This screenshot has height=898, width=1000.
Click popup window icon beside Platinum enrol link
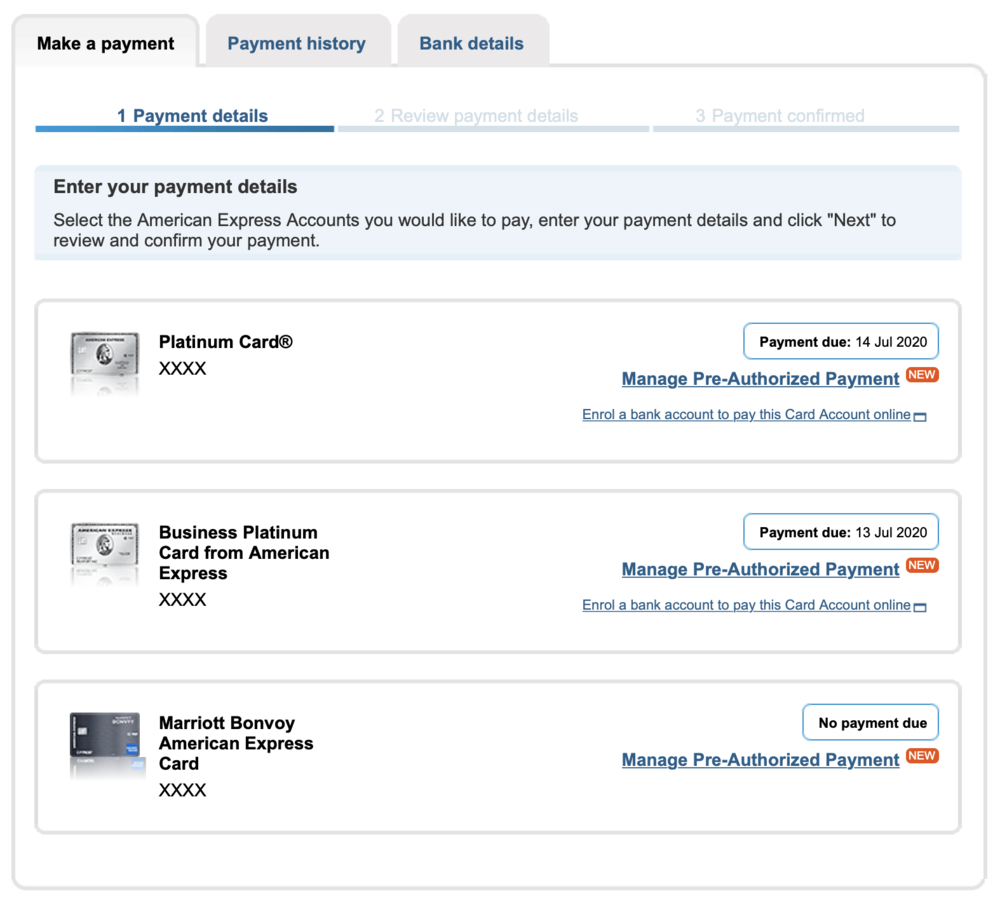point(921,416)
